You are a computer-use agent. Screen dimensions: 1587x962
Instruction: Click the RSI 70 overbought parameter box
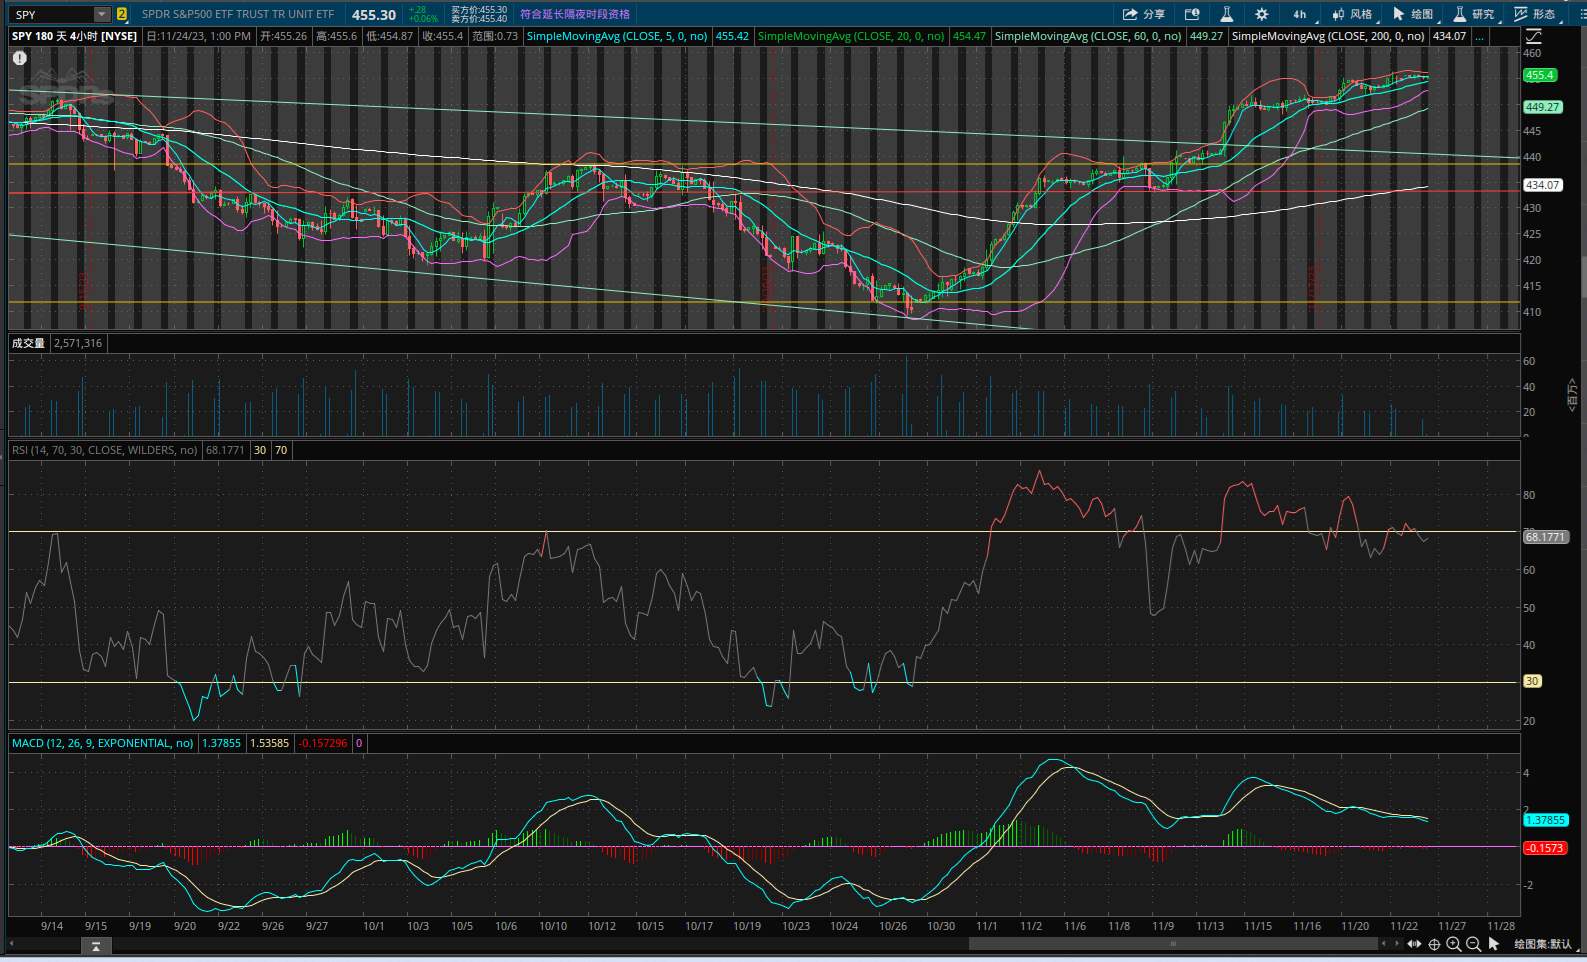coord(281,450)
